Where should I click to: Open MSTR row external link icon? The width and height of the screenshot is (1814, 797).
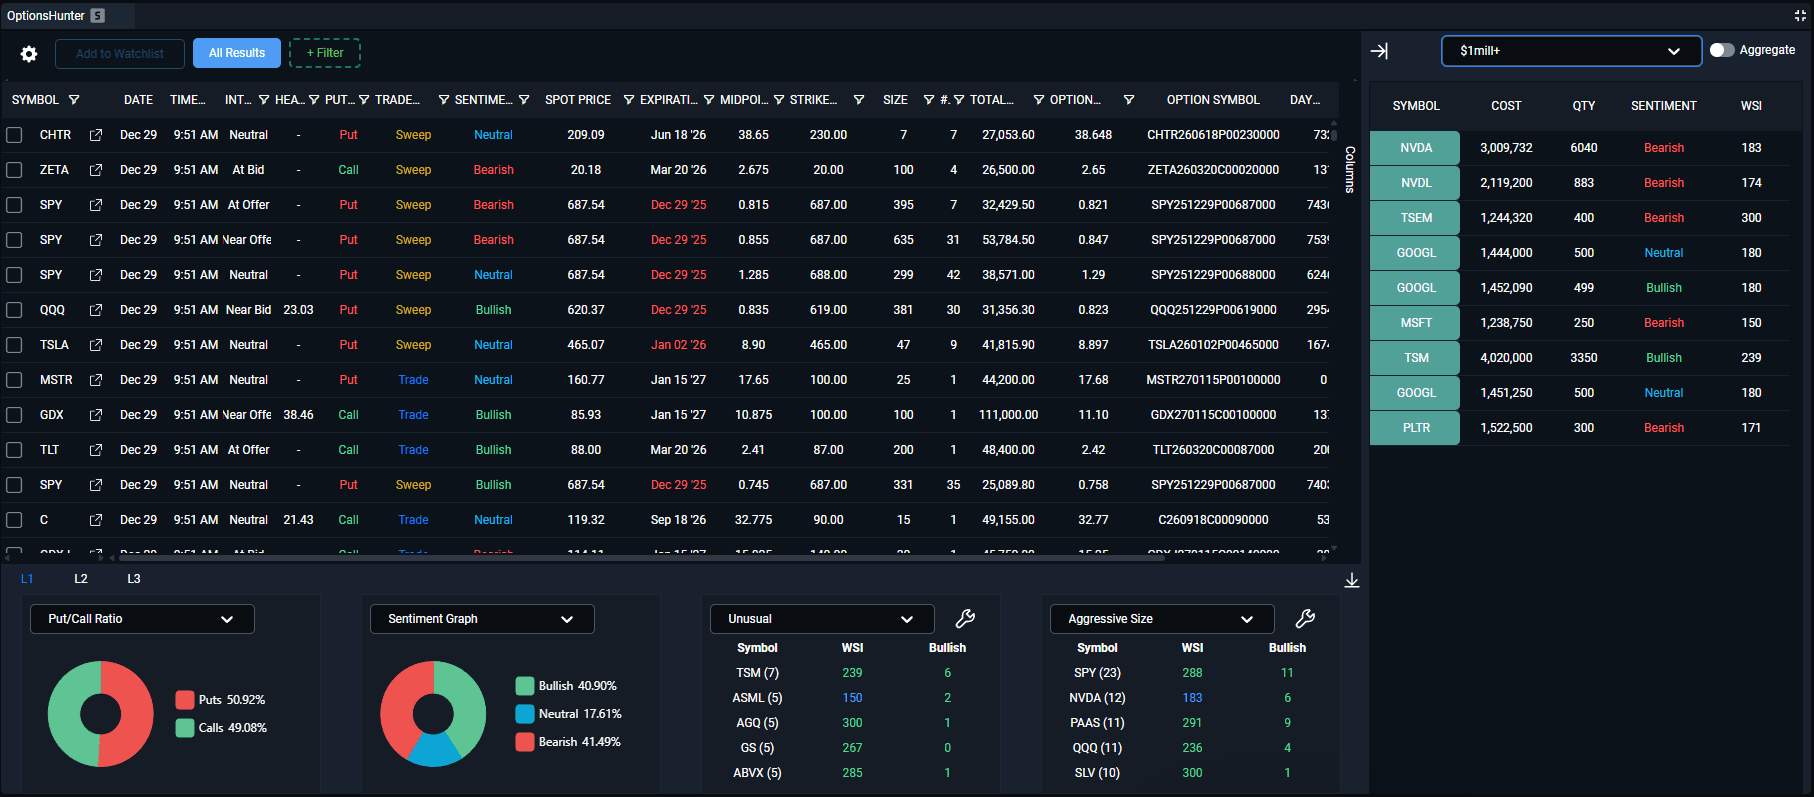(96, 380)
